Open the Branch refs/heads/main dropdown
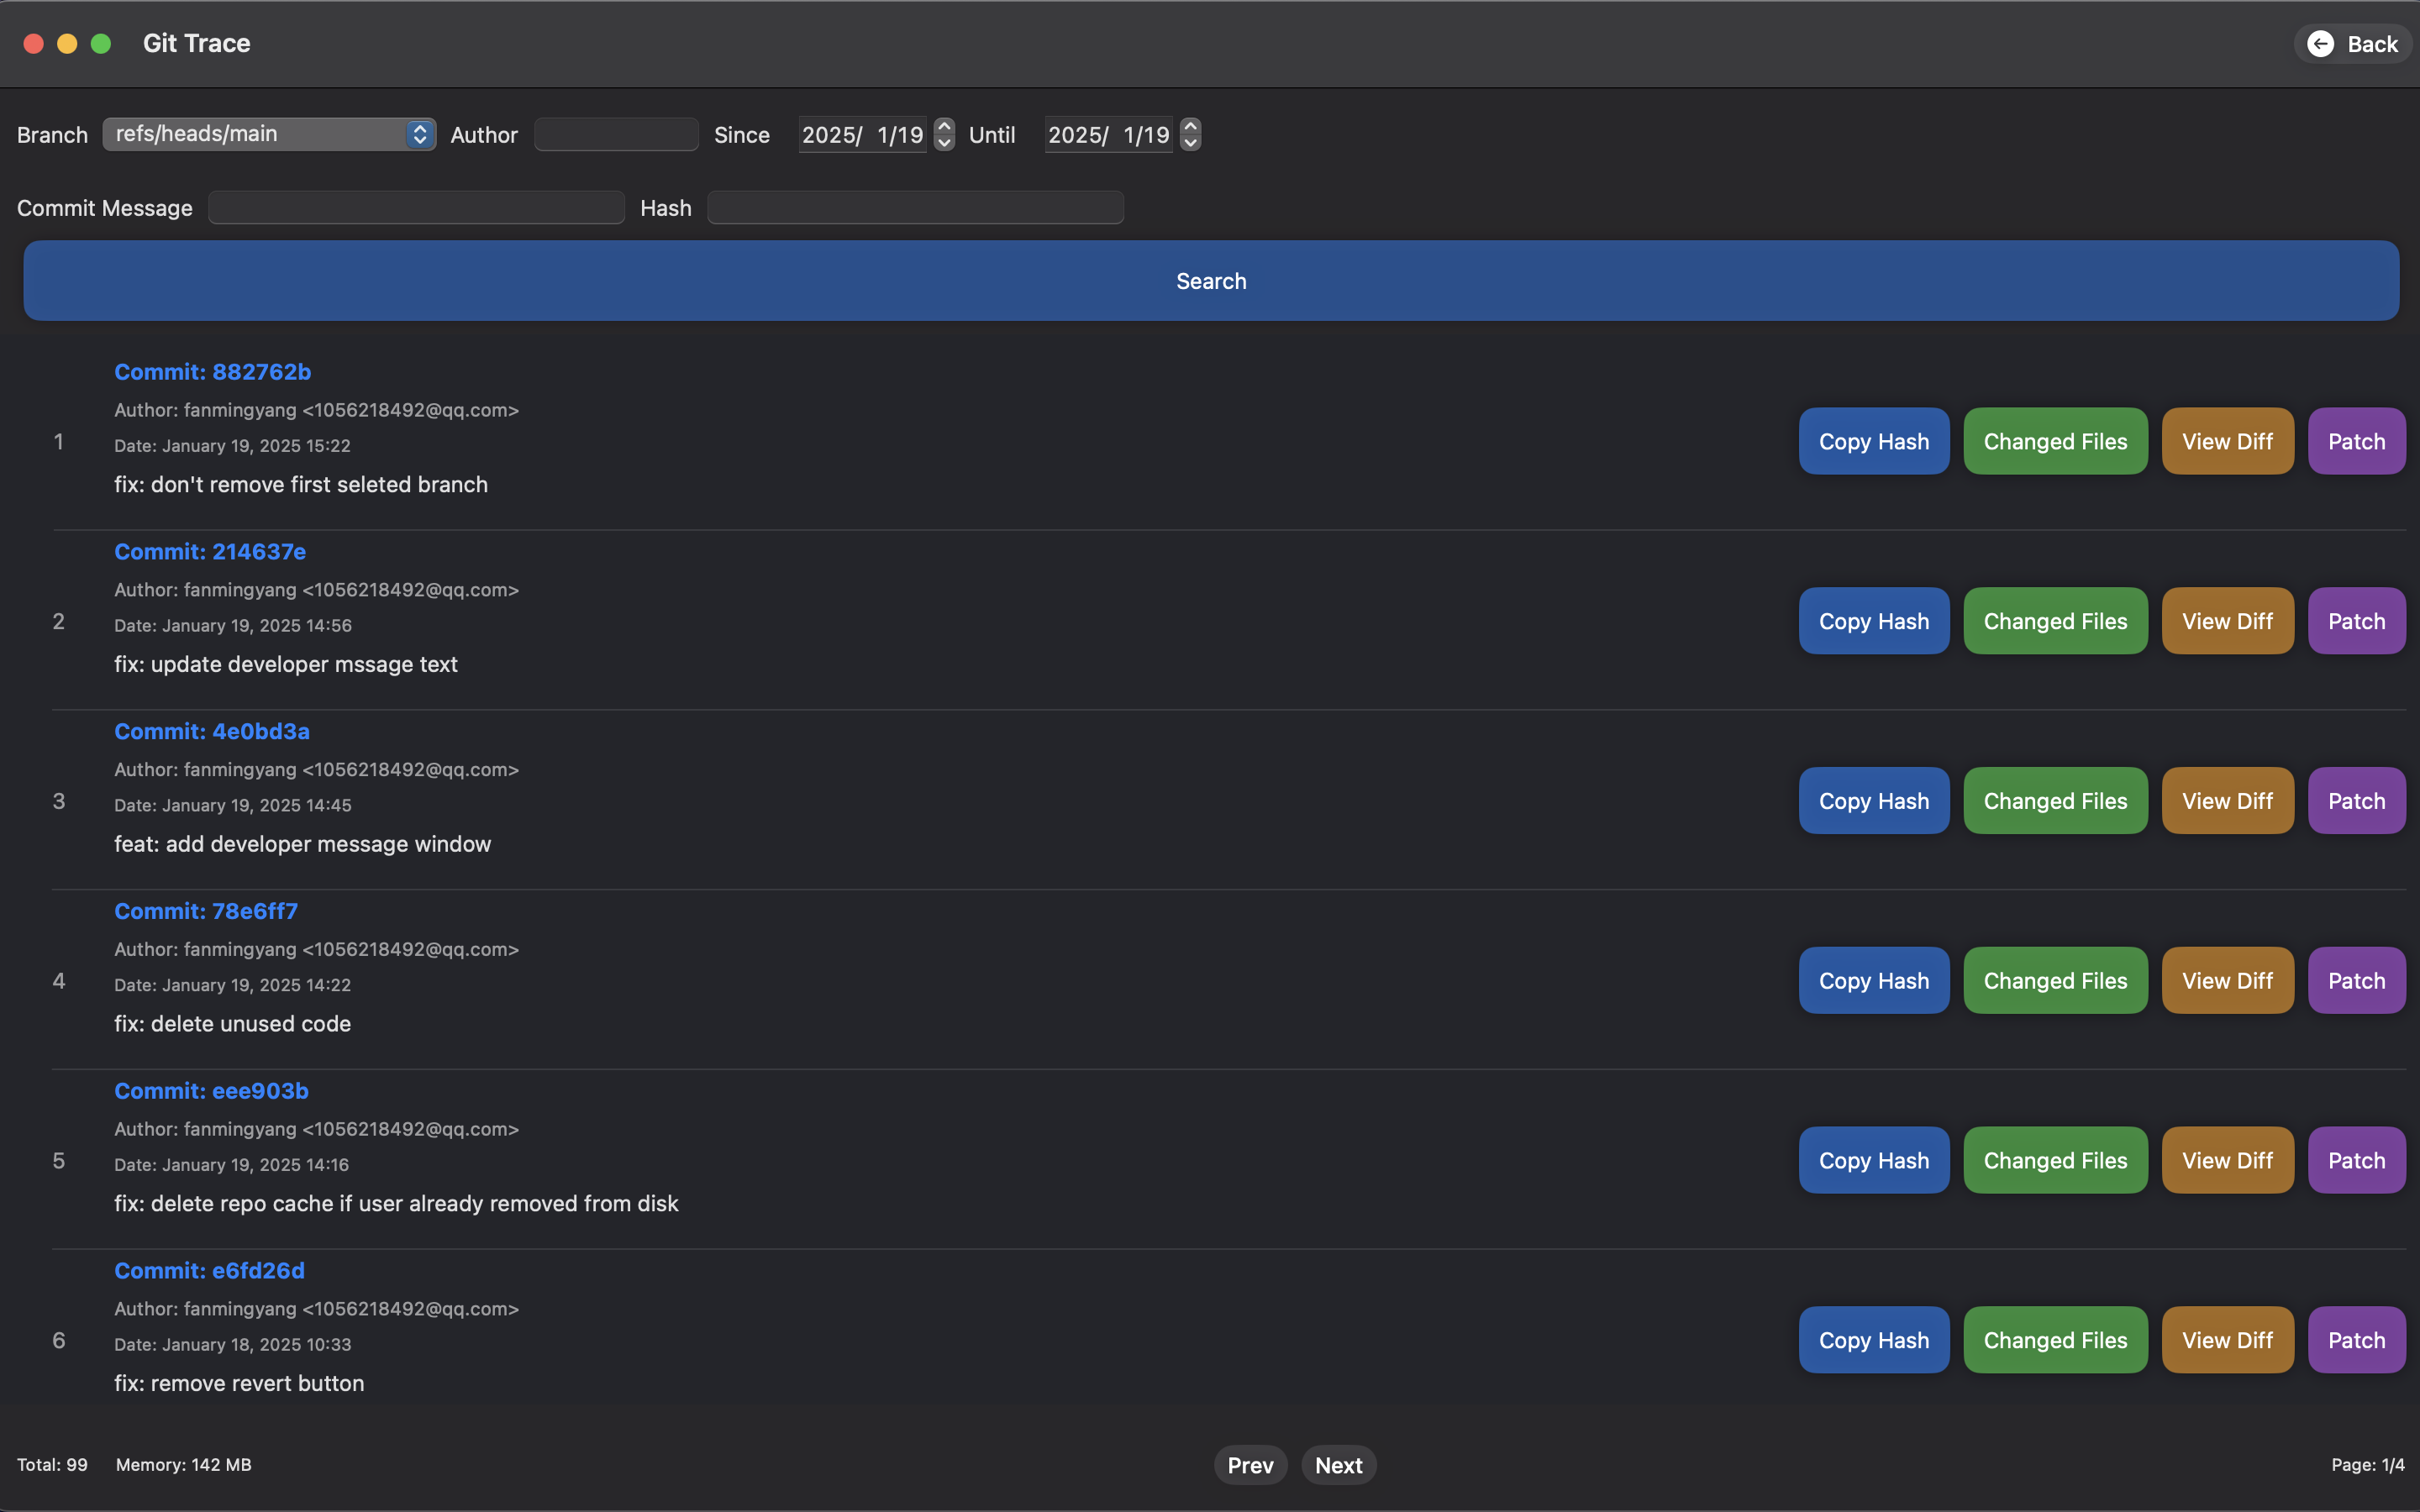 point(268,134)
